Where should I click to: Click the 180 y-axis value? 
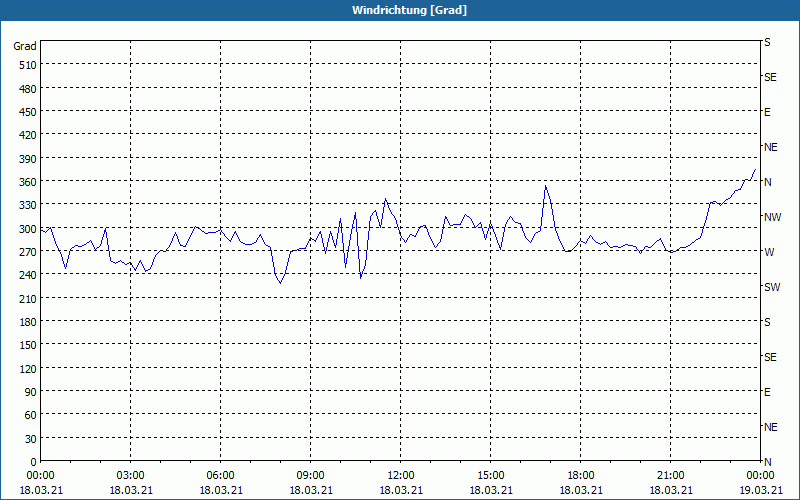click(29, 322)
